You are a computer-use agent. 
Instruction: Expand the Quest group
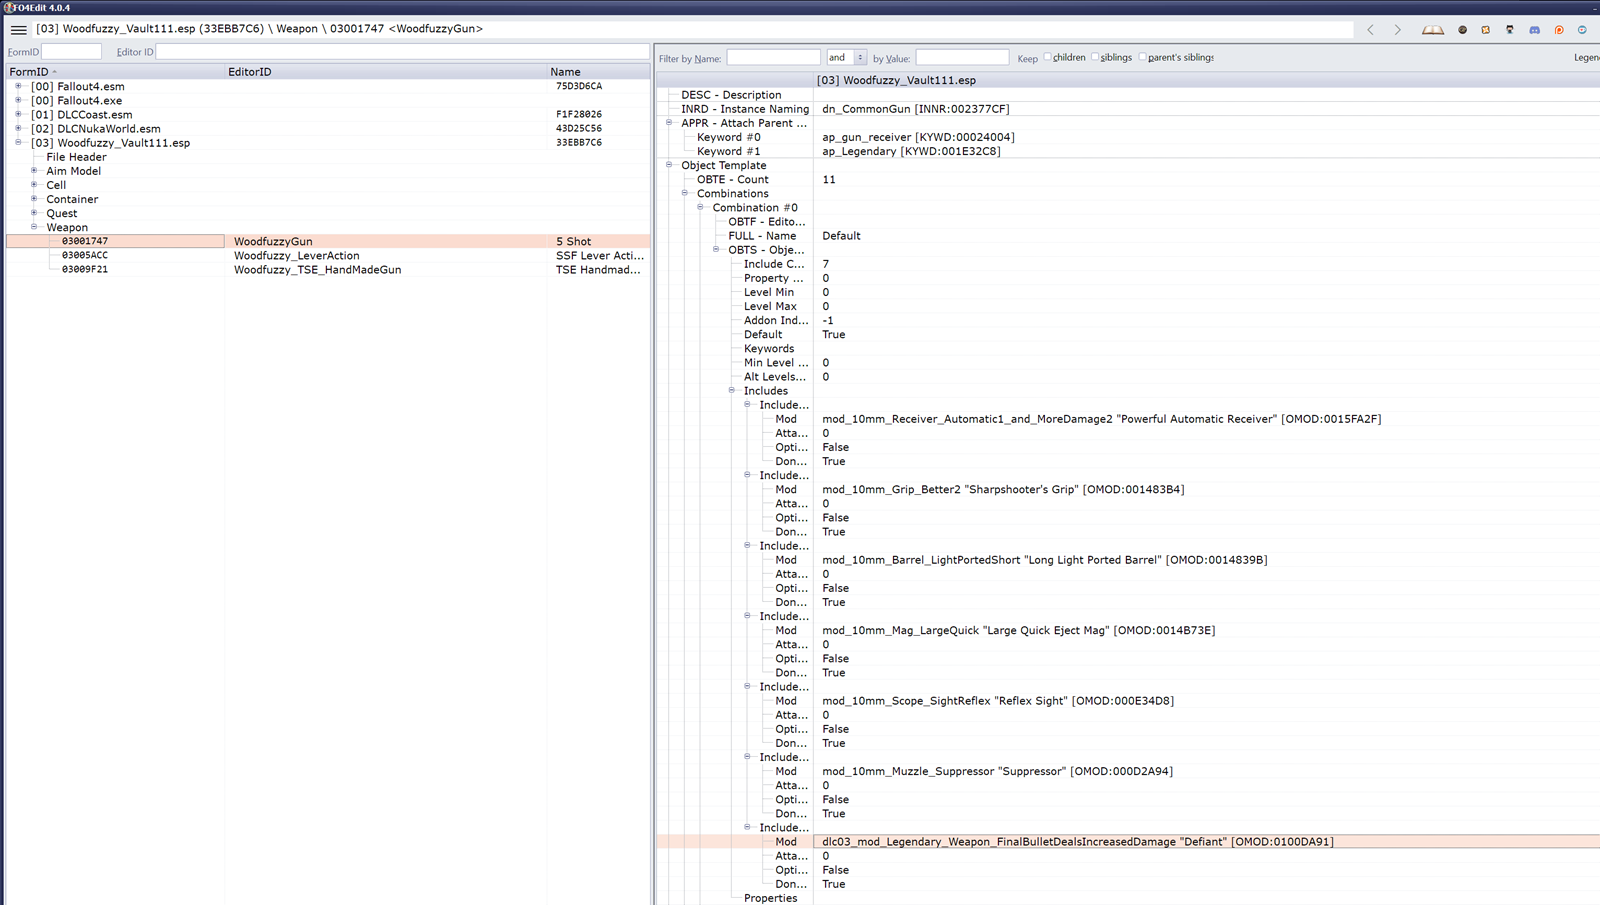pos(34,212)
